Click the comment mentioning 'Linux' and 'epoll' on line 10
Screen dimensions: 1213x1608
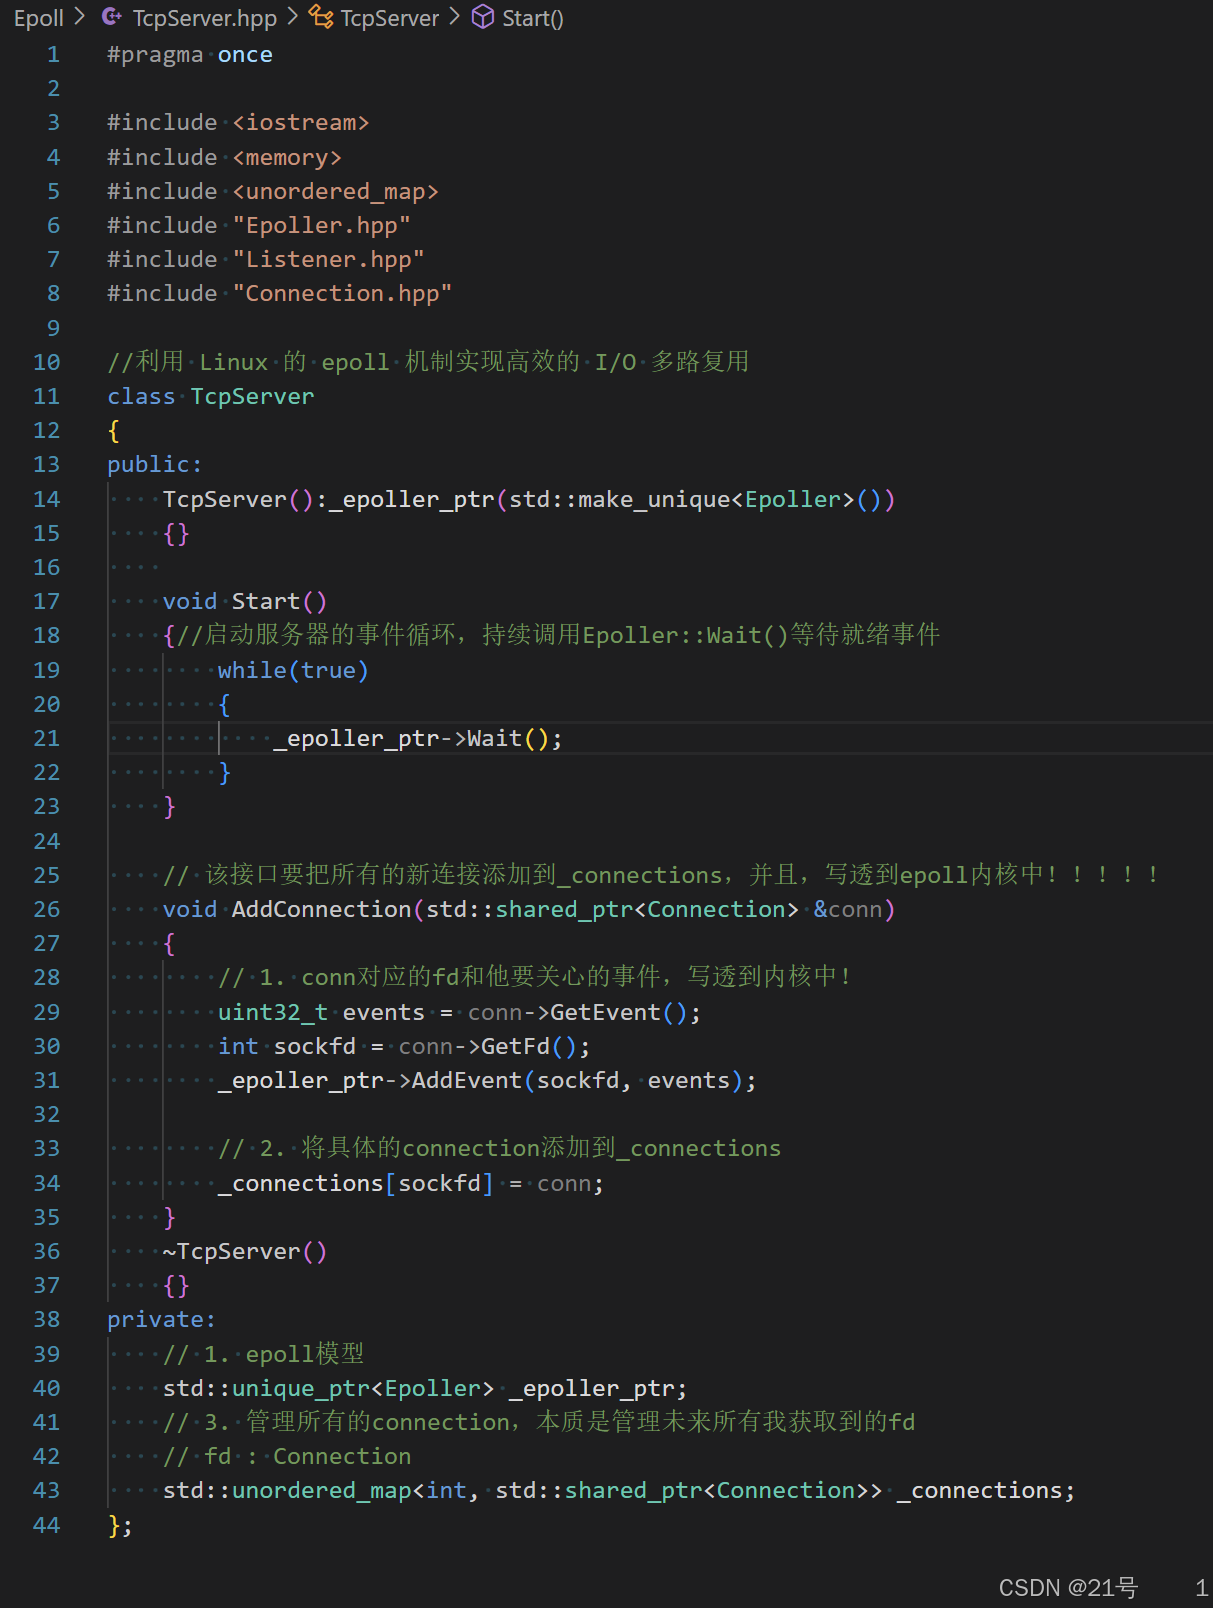pos(428,362)
